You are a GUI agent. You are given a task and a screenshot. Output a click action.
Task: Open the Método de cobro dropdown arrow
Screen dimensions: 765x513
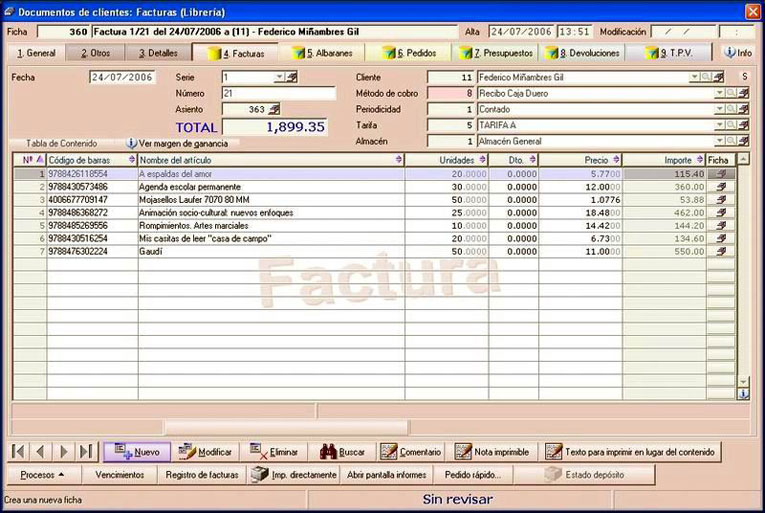719,93
